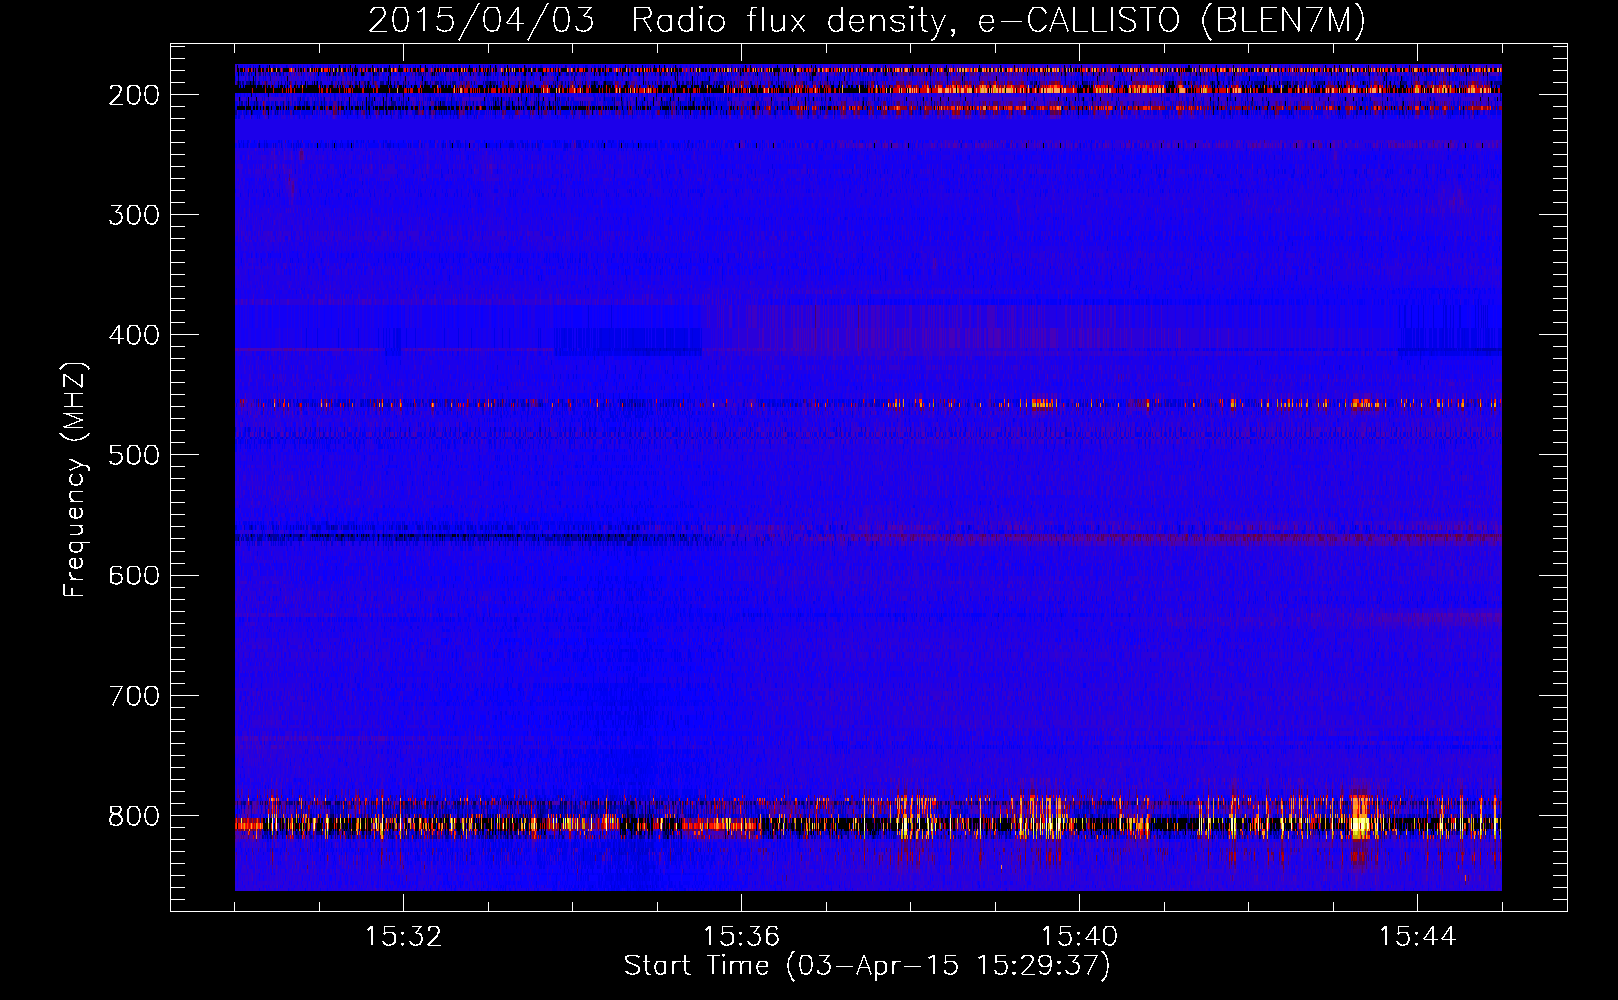Click the 300 frequency tick label
Image resolution: width=1618 pixels, height=1000 pixels.
[x=134, y=215]
